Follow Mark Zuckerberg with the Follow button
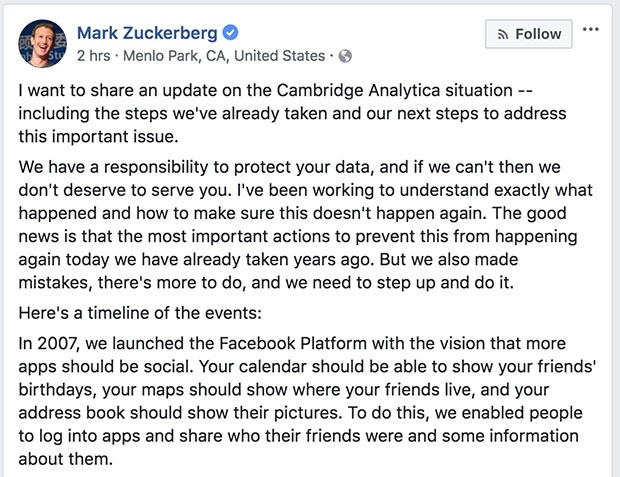The height and width of the screenshot is (477, 620). coord(529,34)
